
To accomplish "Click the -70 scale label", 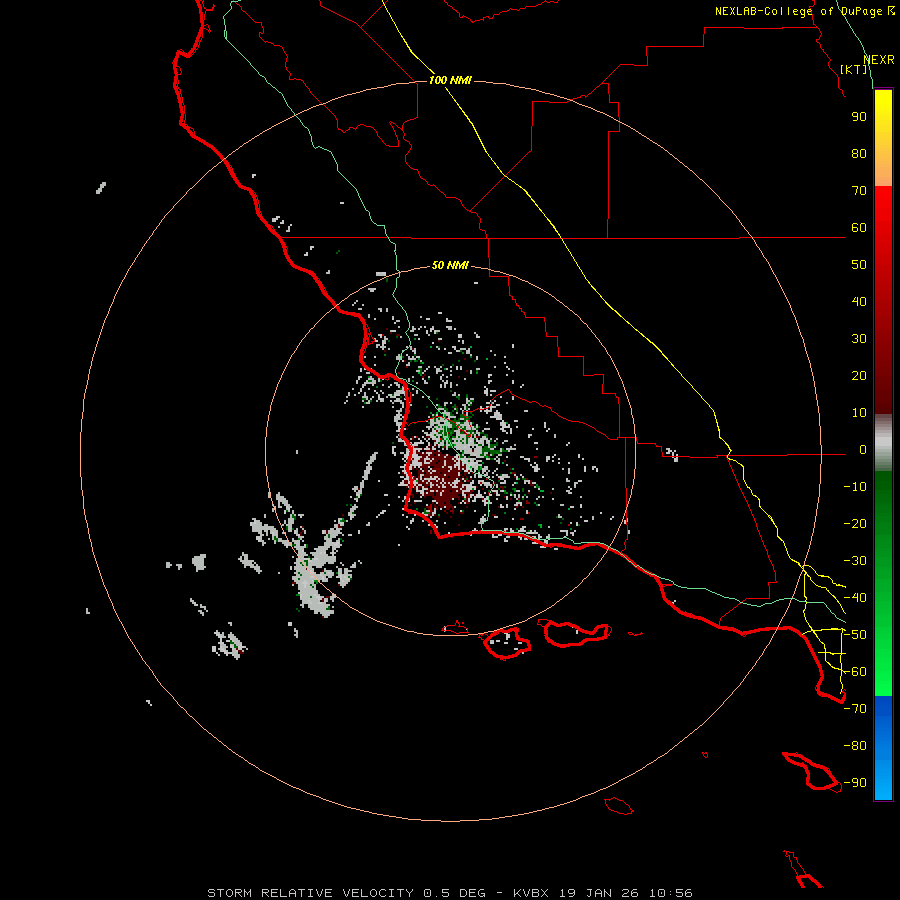I will [x=855, y=709].
